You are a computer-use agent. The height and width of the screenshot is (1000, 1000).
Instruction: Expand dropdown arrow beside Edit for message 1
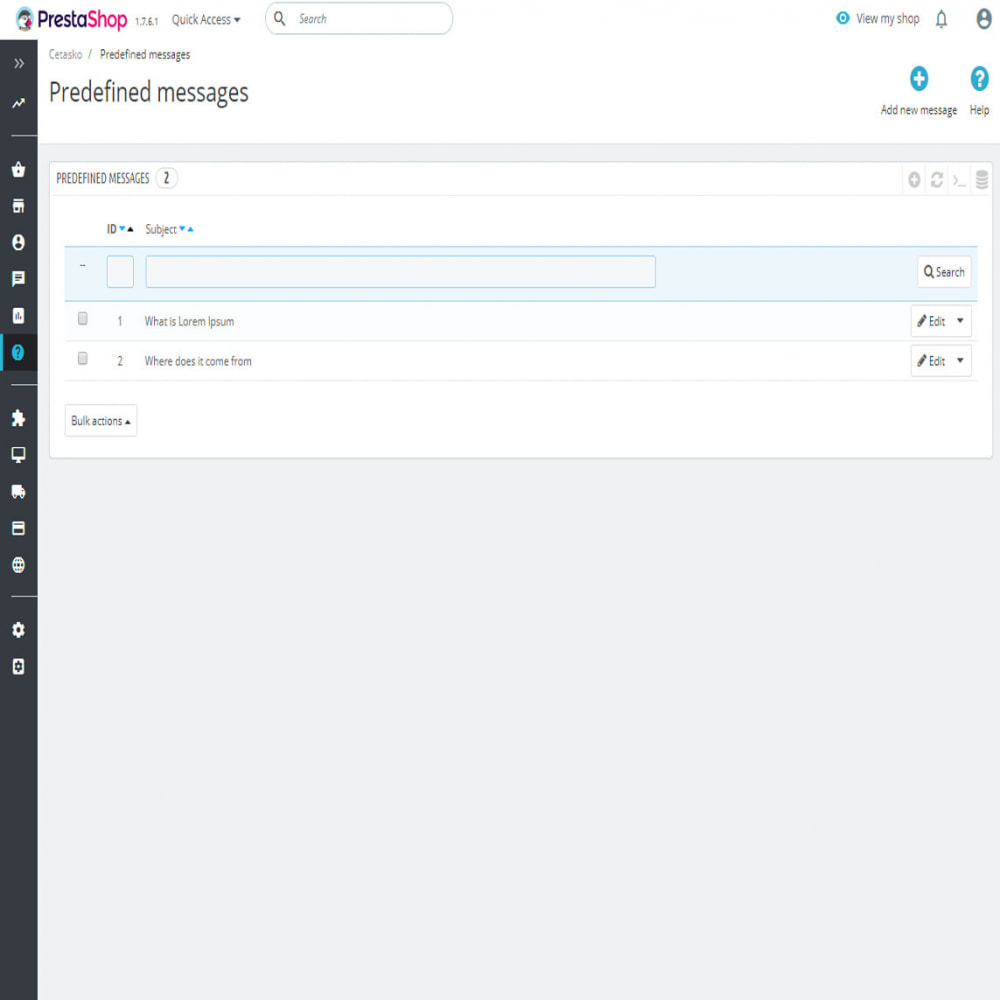point(960,321)
